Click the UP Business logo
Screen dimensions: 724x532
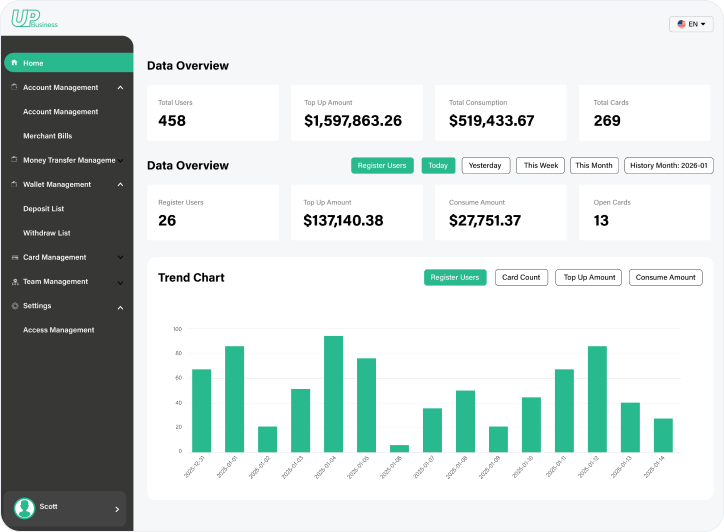(34, 18)
